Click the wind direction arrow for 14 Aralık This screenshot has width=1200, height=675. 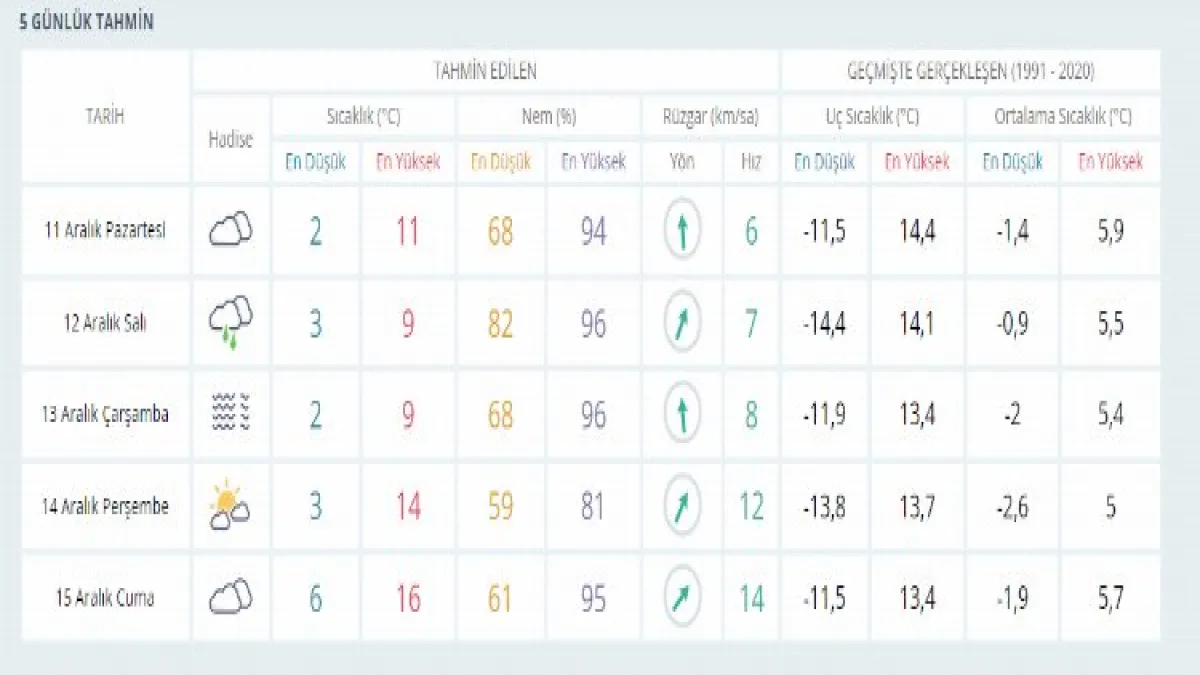(682, 506)
